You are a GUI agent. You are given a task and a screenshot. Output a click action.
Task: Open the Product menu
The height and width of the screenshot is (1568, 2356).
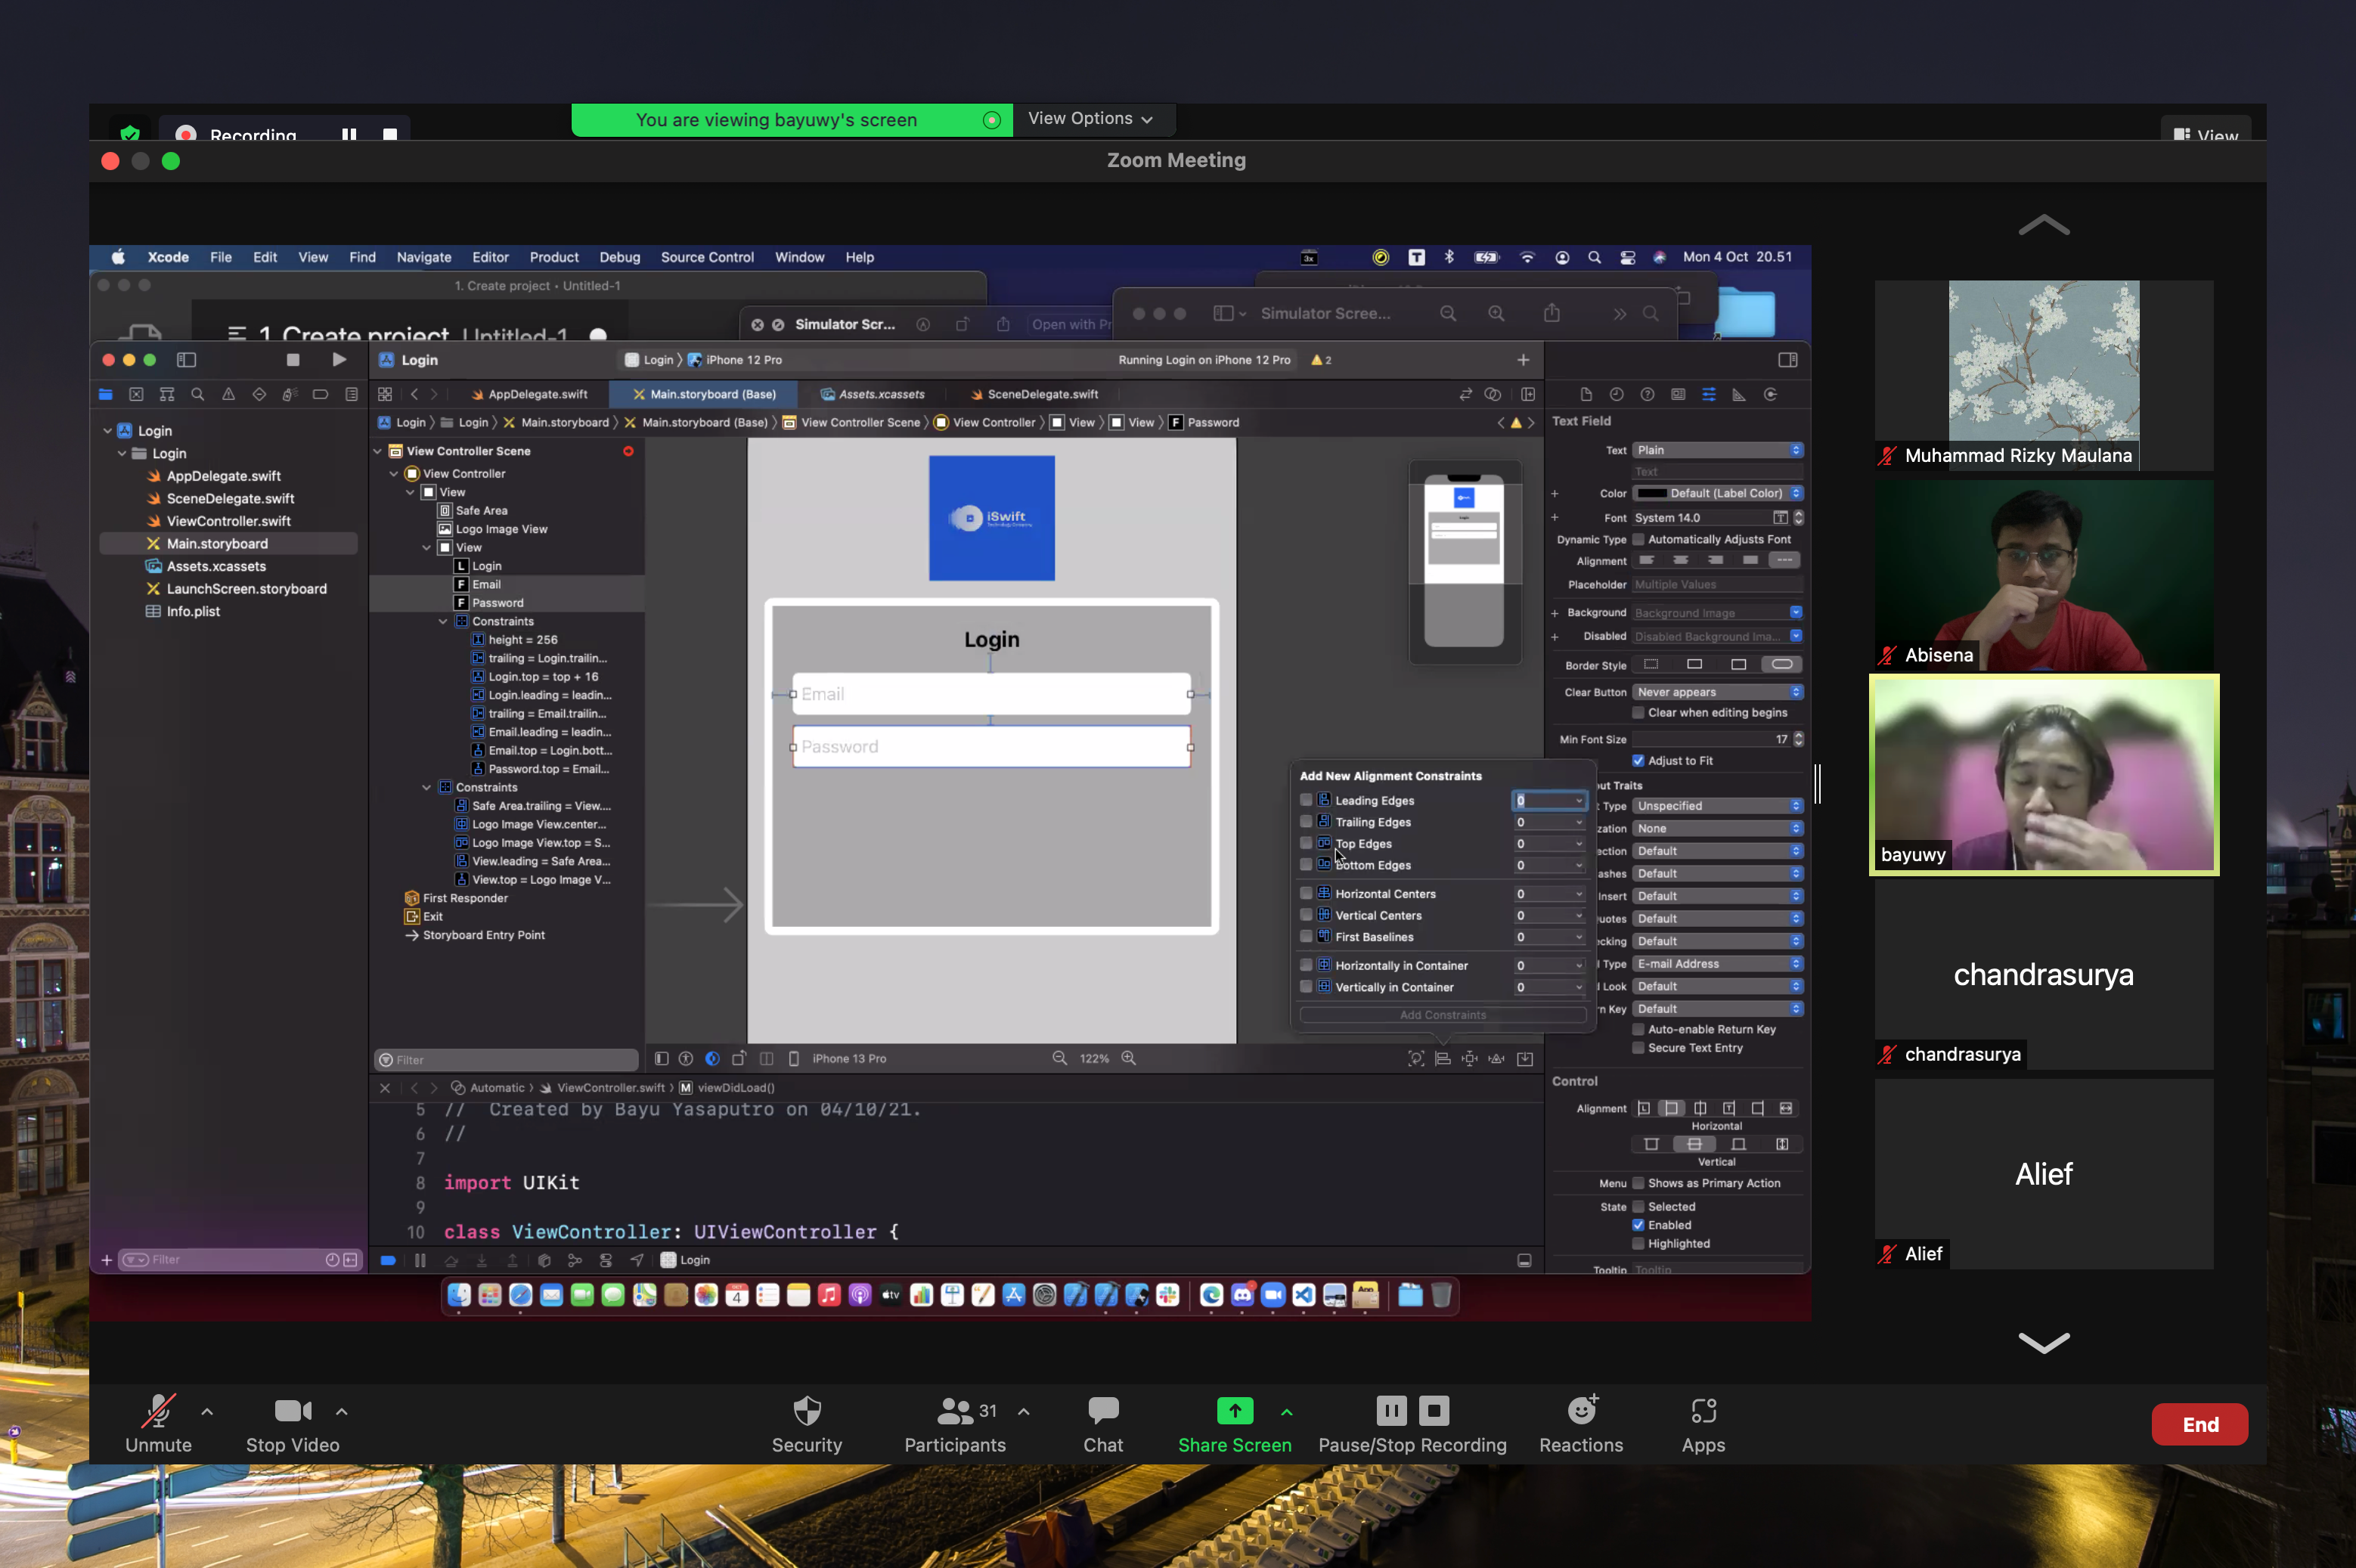point(554,257)
